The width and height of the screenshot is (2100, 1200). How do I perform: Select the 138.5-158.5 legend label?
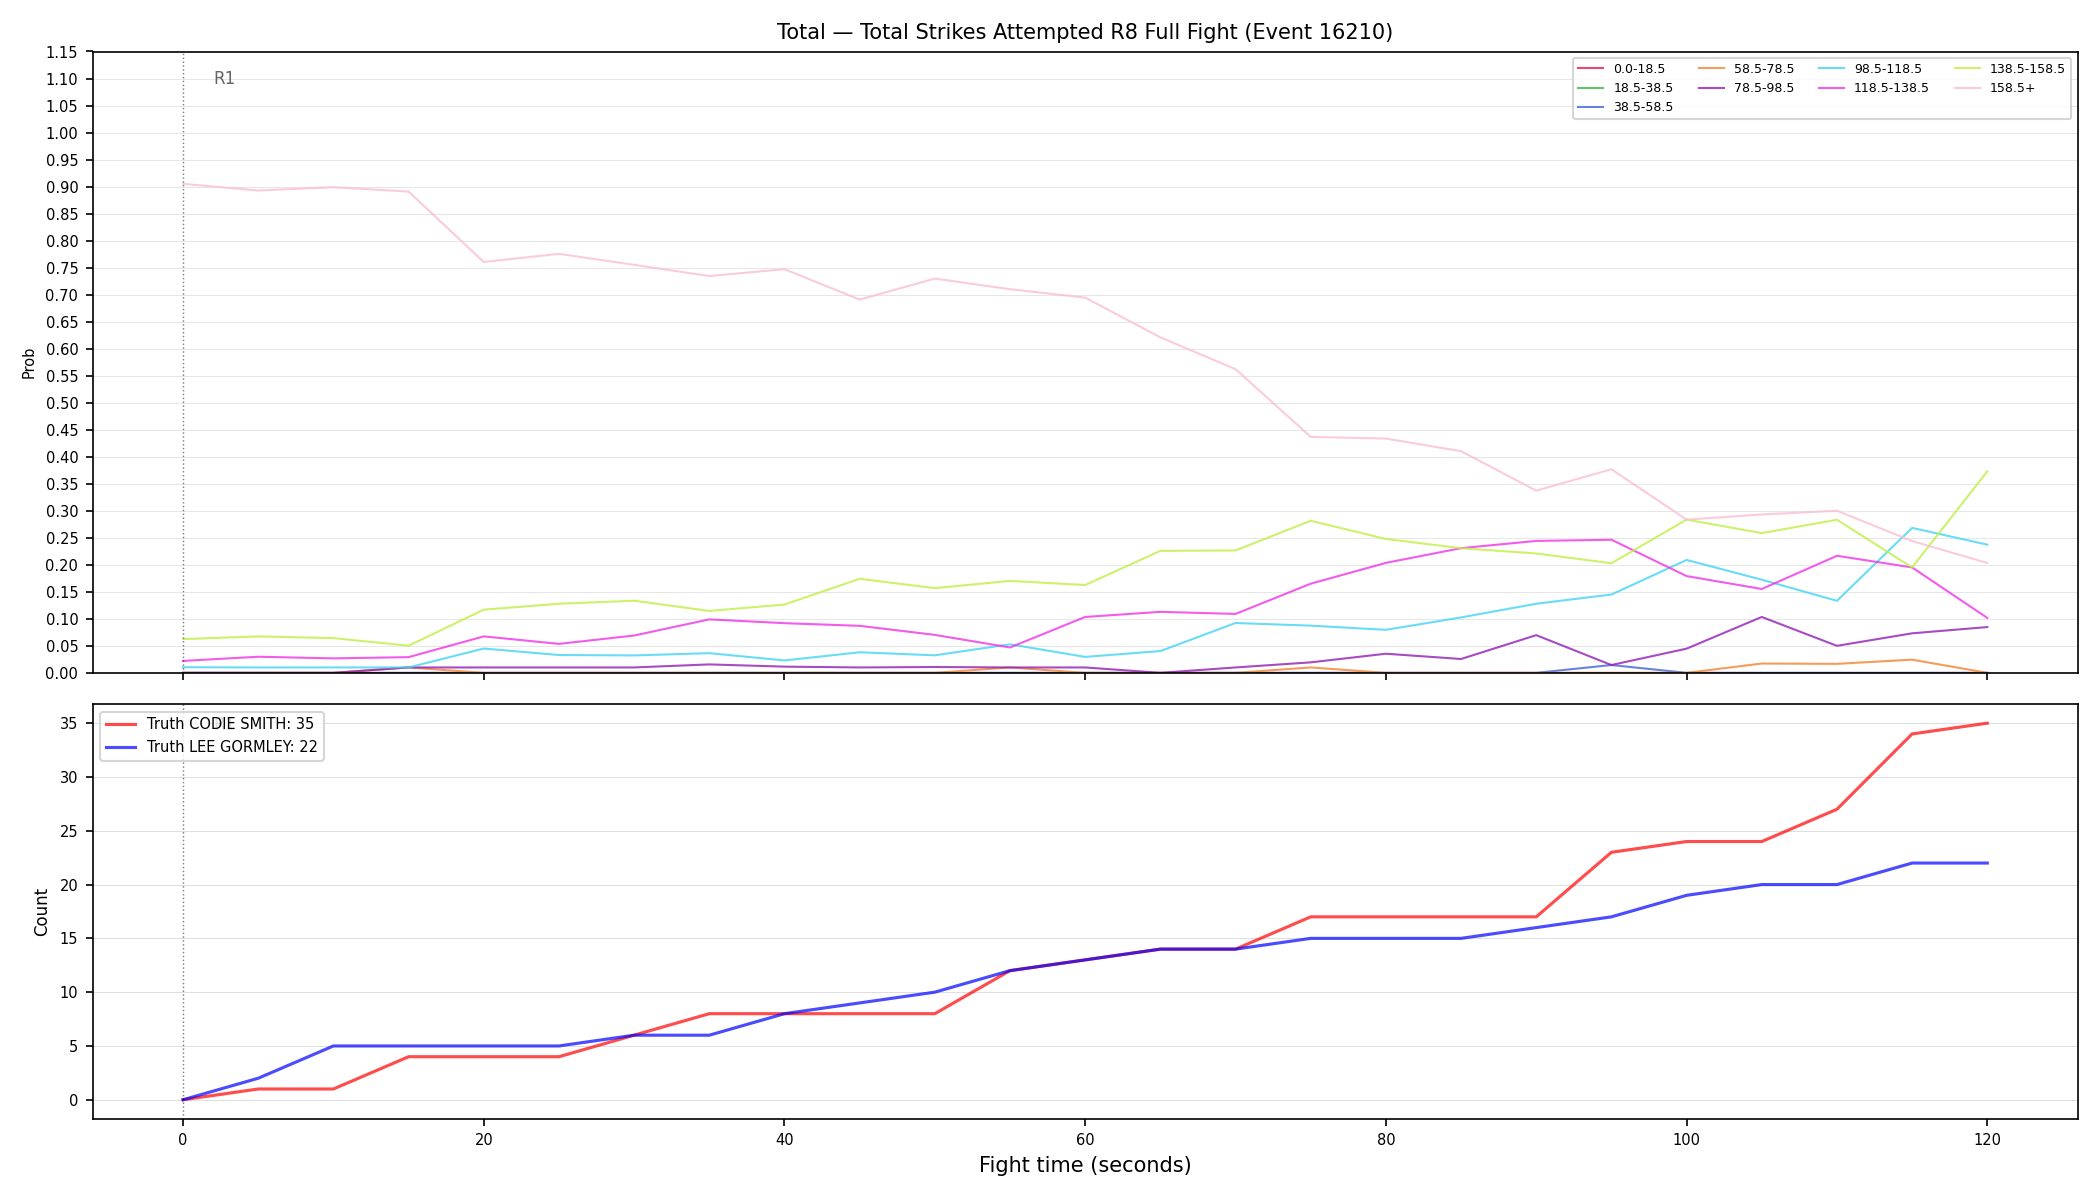tap(2027, 69)
